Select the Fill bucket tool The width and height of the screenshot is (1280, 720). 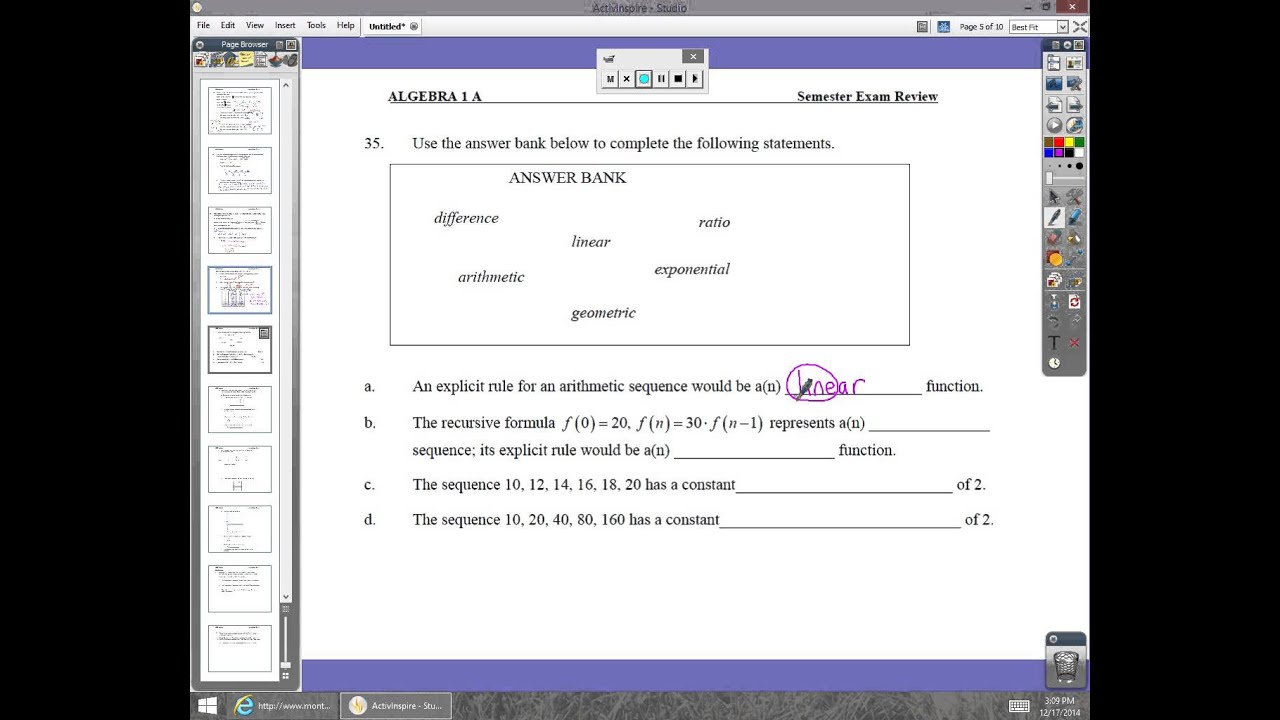click(1075, 238)
